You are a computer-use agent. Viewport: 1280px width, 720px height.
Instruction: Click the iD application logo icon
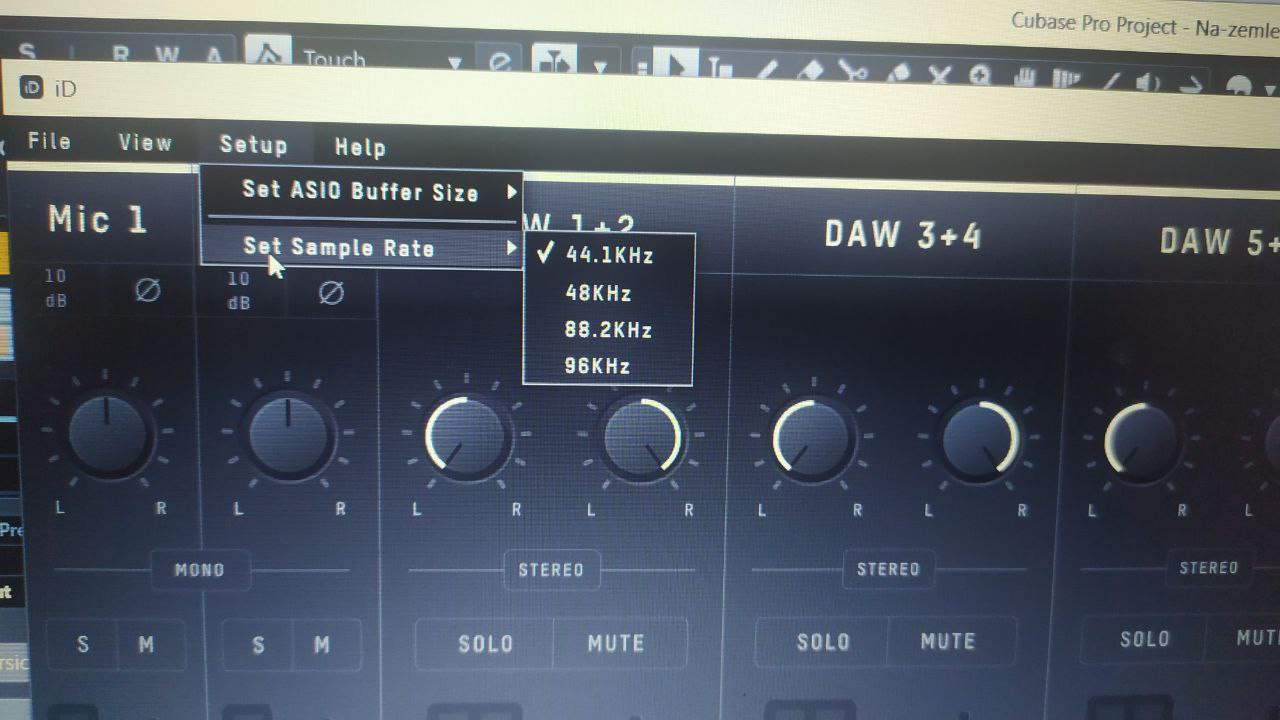click(31, 87)
